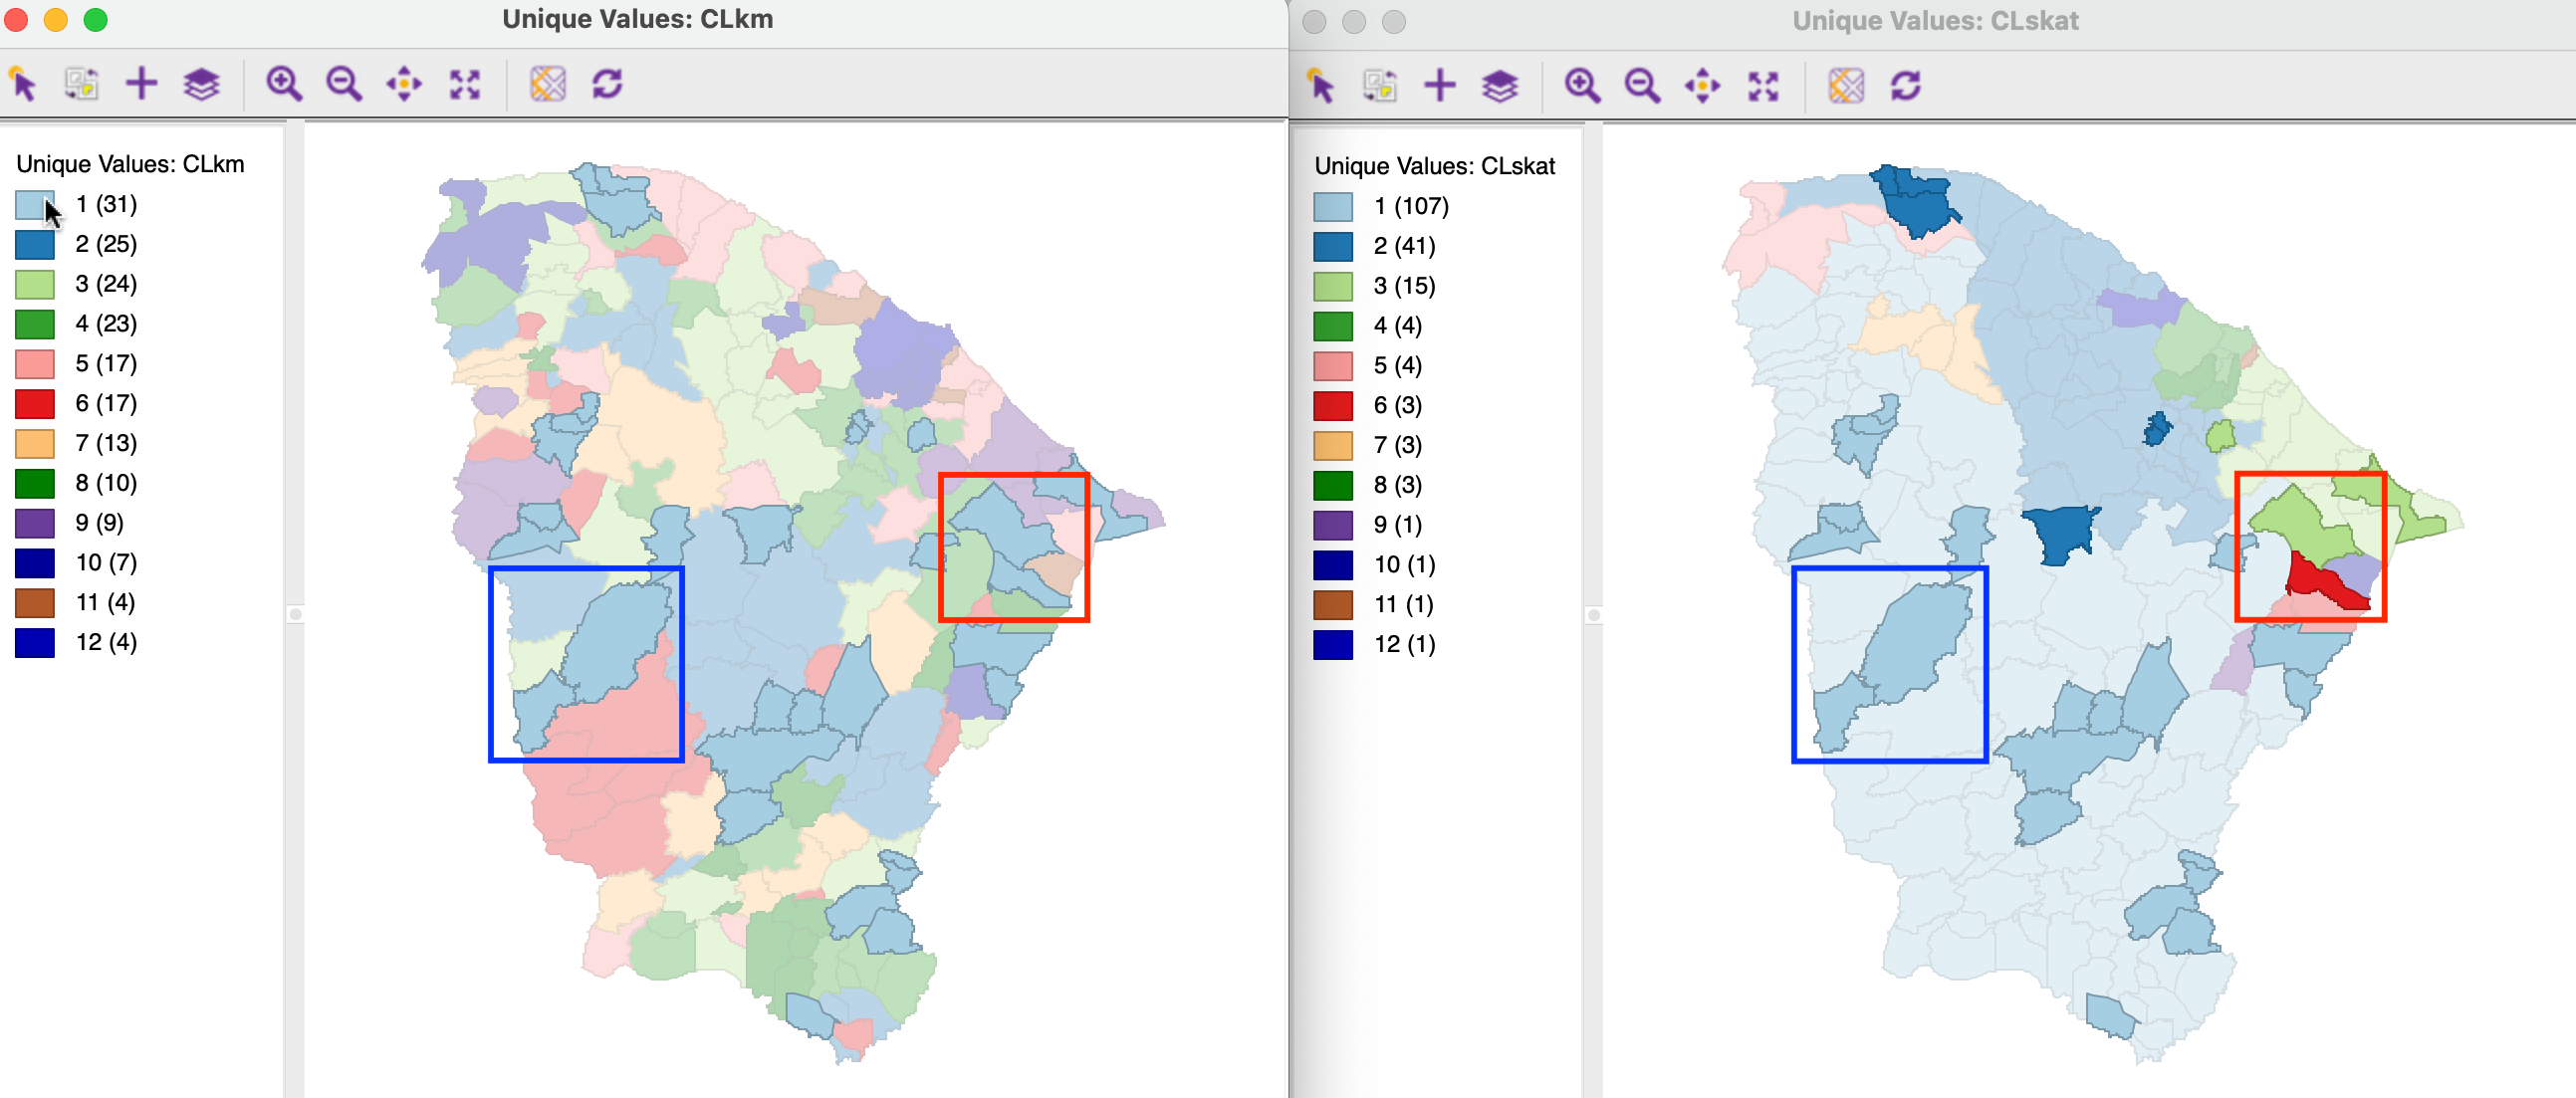Viewport: 2576px width, 1098px height.
Task: Select '1 (31)' label in CLkm legend
Action: [x=106, y=204]
